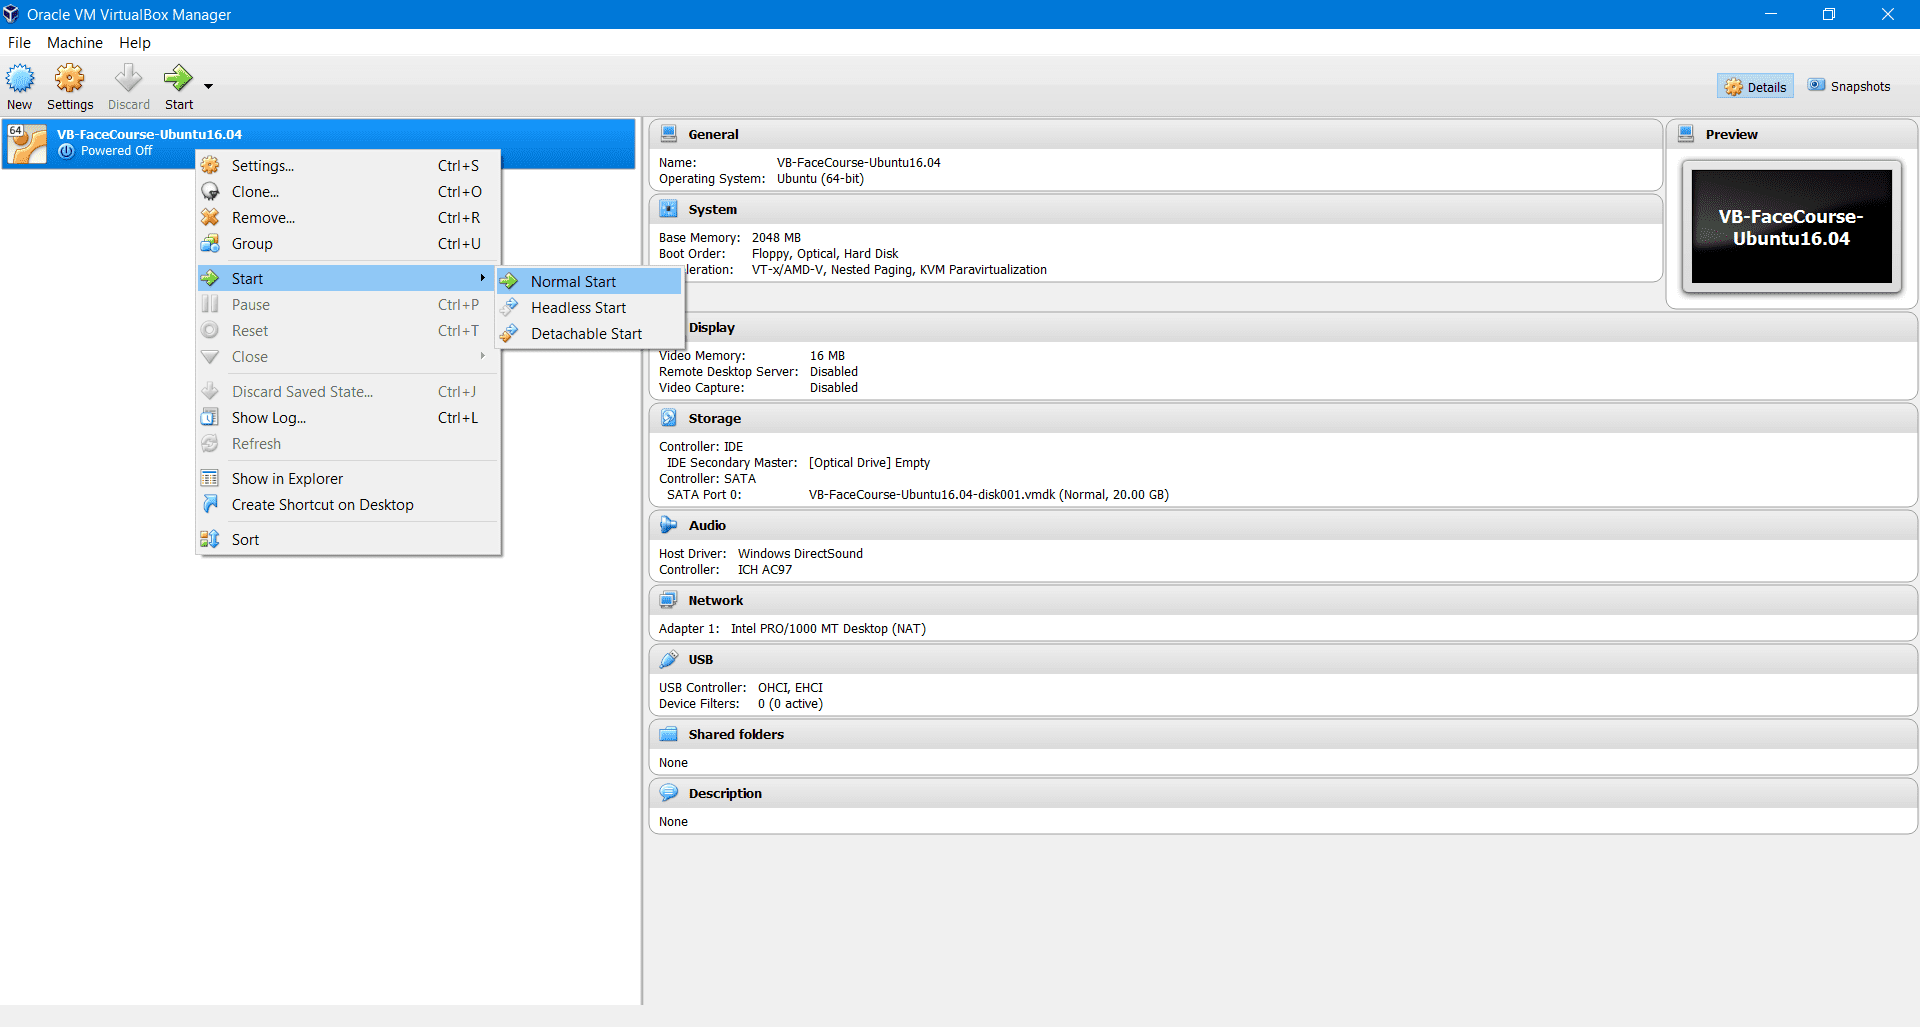Click the '[Optical Drive] Empty' storage entry
The height and width of the screenshot is (1027, 1920).
click(x=869, y=463)
